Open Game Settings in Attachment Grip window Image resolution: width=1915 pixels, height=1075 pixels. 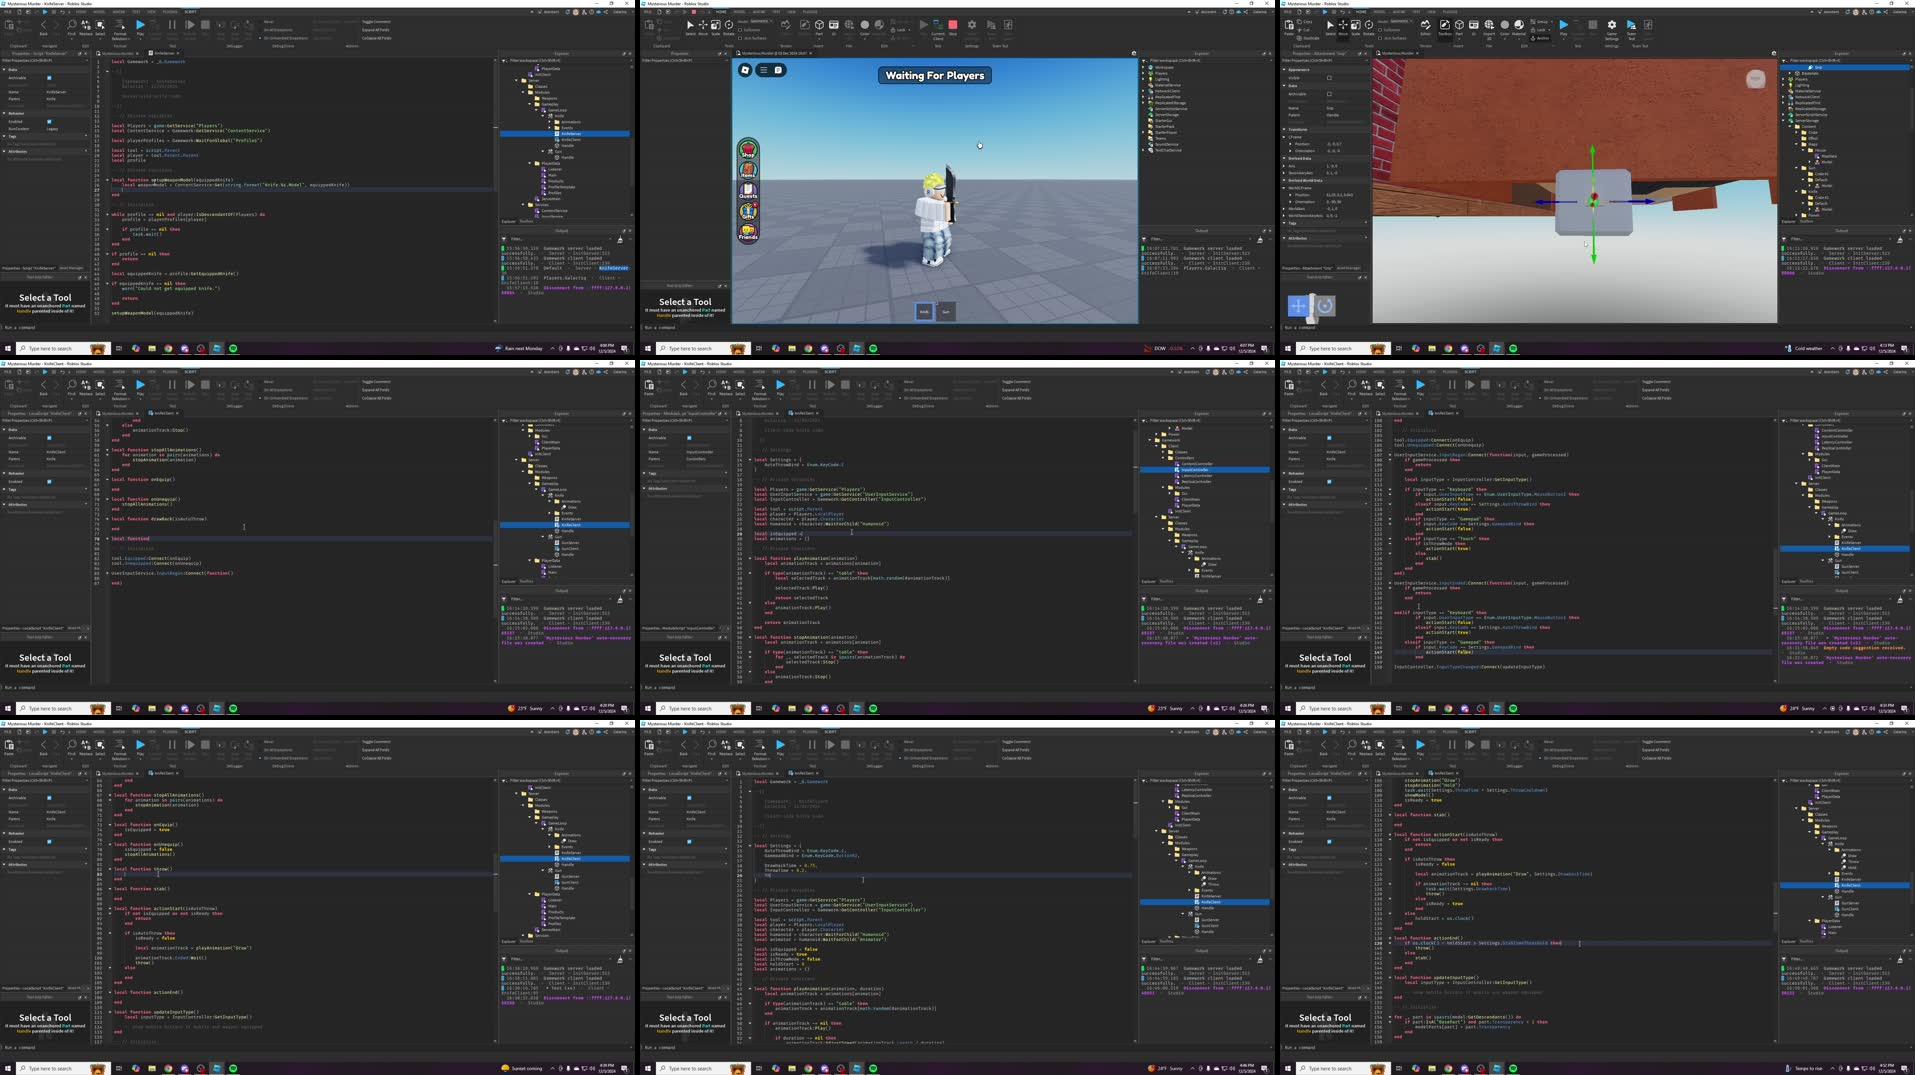1613,29
